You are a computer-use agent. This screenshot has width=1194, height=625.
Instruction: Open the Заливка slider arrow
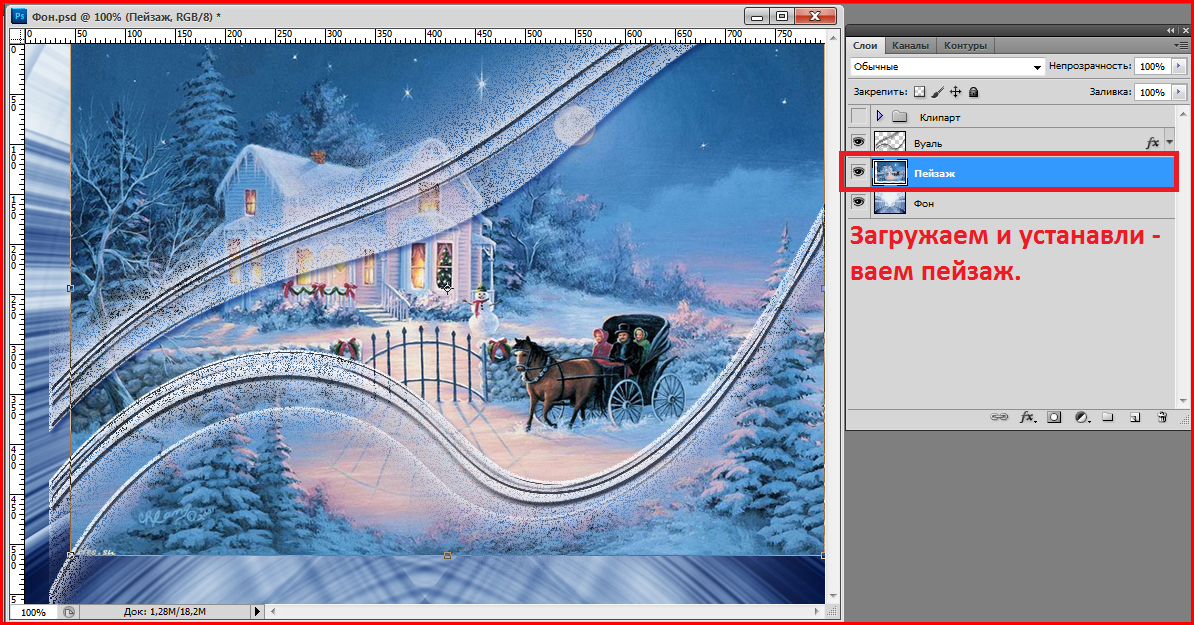[x=1179, y=92]
